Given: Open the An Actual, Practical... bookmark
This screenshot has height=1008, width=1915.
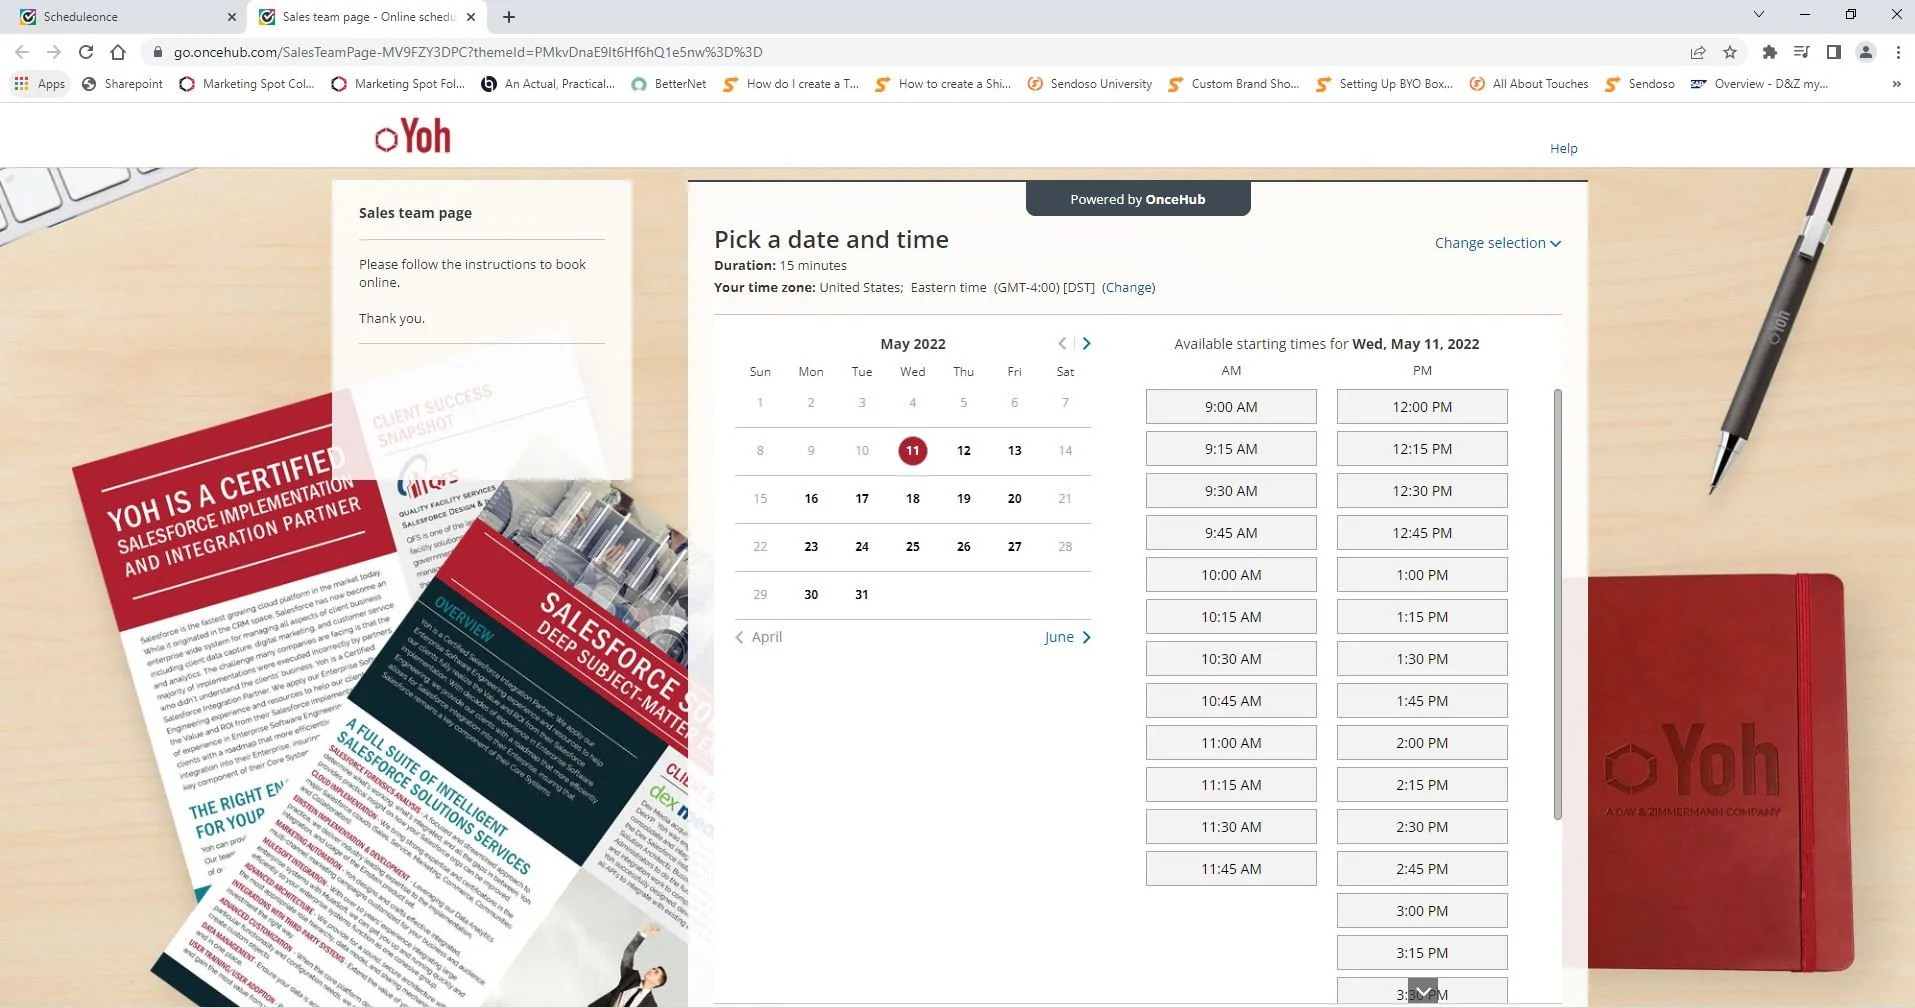Looking at the screenshot, I should 548,84.
